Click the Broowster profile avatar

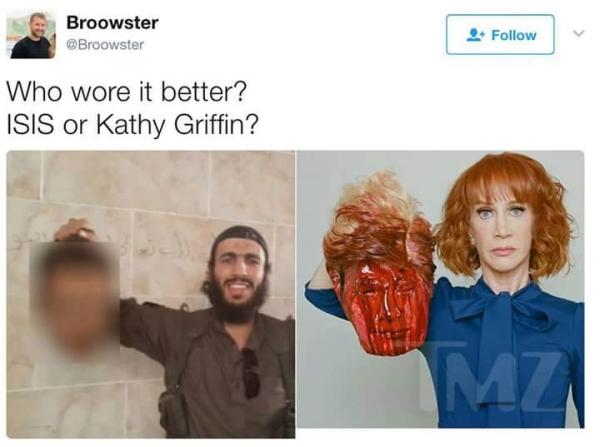click(x=31, y=34)
